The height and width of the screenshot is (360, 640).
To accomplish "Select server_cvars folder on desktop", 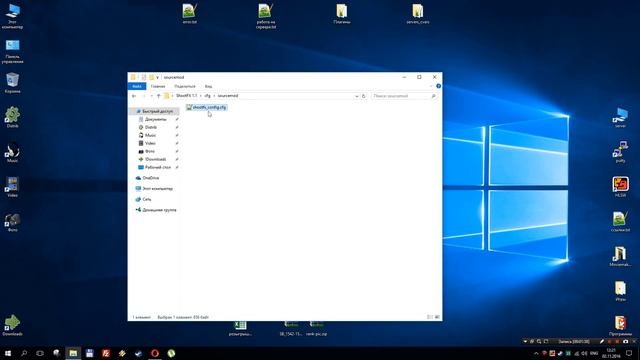I will tap(418, 13).
